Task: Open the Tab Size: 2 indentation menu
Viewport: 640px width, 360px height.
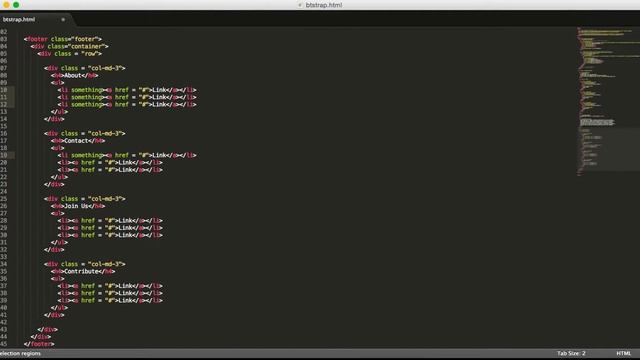Action: 571,353
